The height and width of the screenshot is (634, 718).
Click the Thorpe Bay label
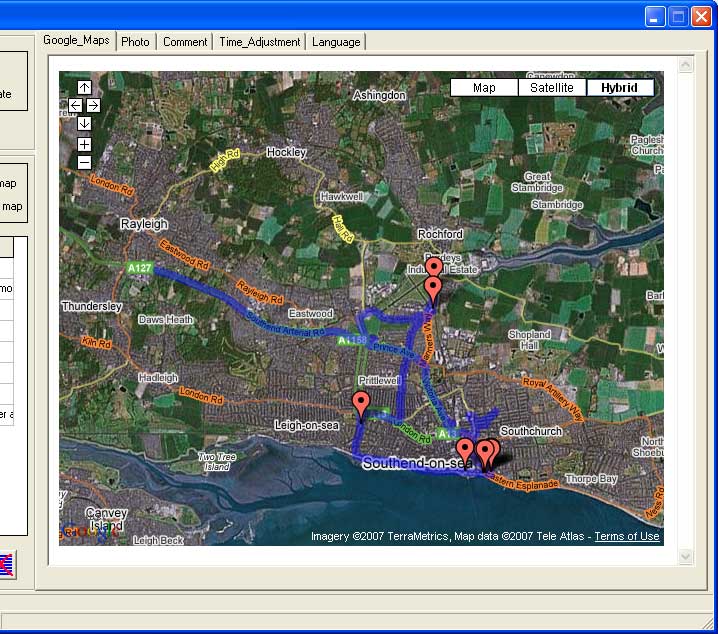click(591, 479)
